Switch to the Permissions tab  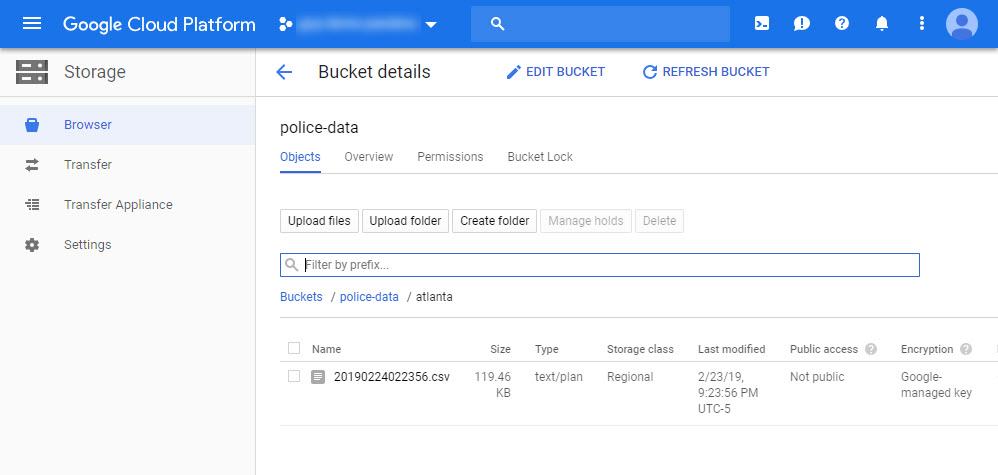click(450, 157)
